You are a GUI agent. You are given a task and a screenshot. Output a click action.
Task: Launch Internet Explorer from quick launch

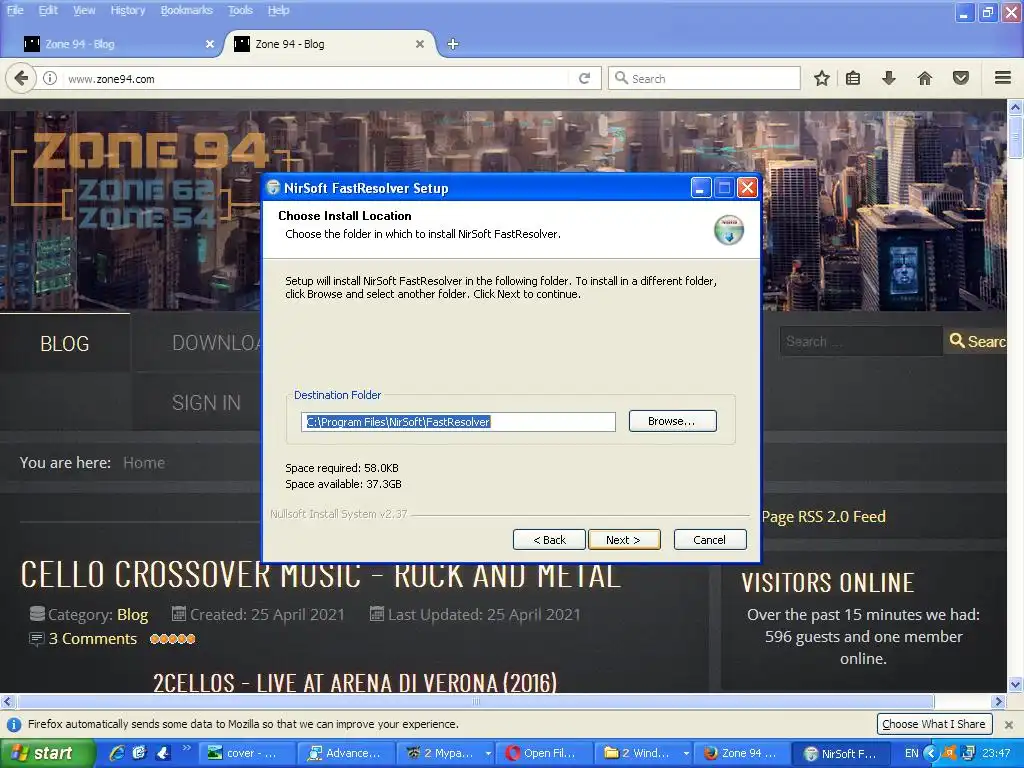[x=117, y=753]
